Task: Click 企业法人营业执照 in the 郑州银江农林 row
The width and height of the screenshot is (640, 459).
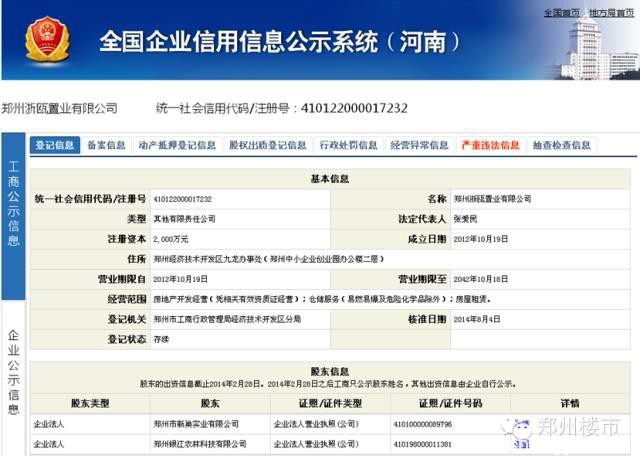Action: tap(316, 444)
